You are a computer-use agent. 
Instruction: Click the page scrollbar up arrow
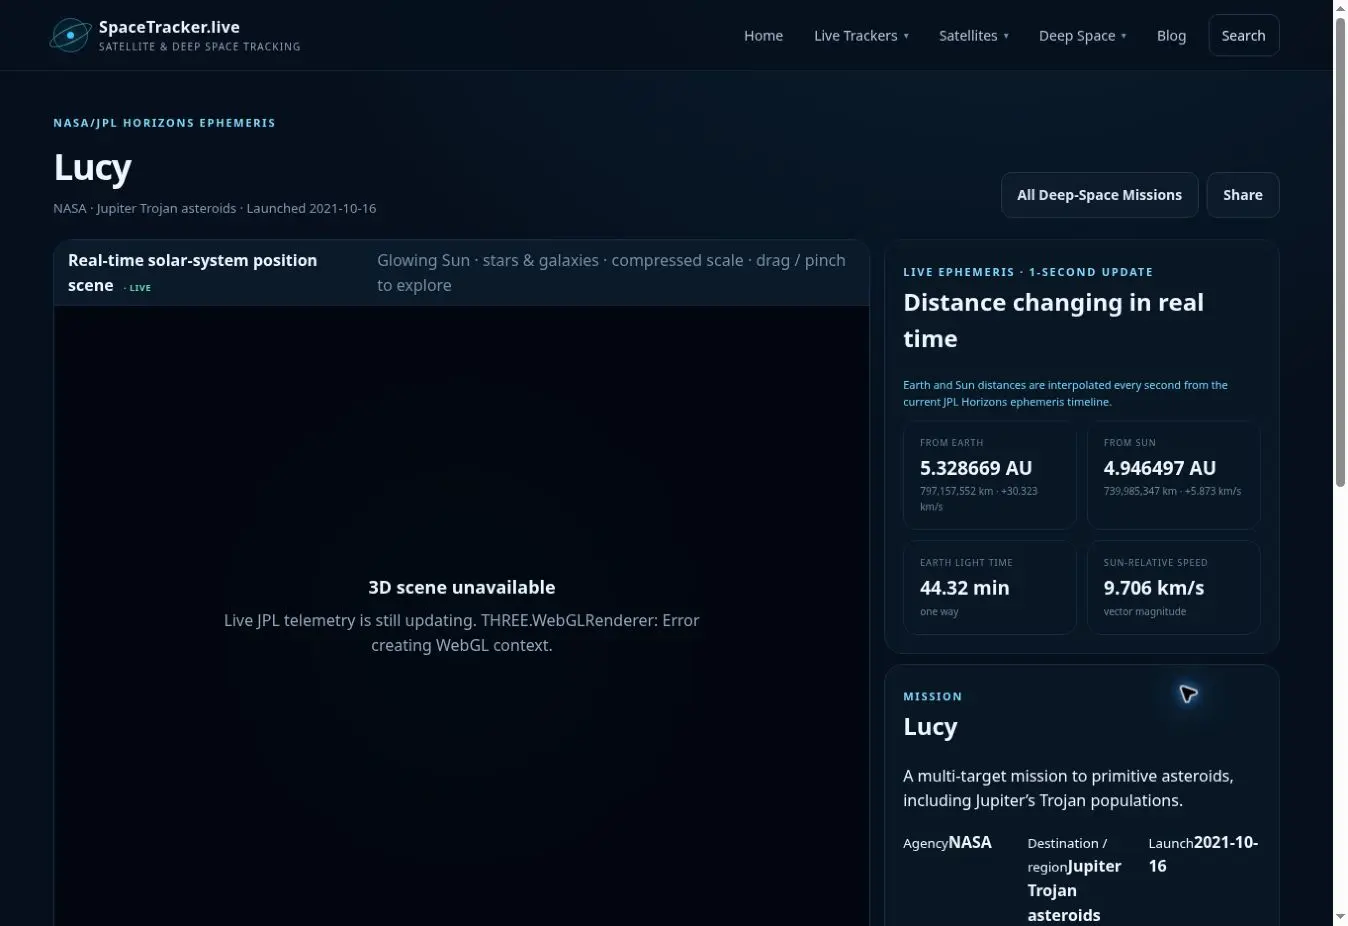coord(1341,8)
